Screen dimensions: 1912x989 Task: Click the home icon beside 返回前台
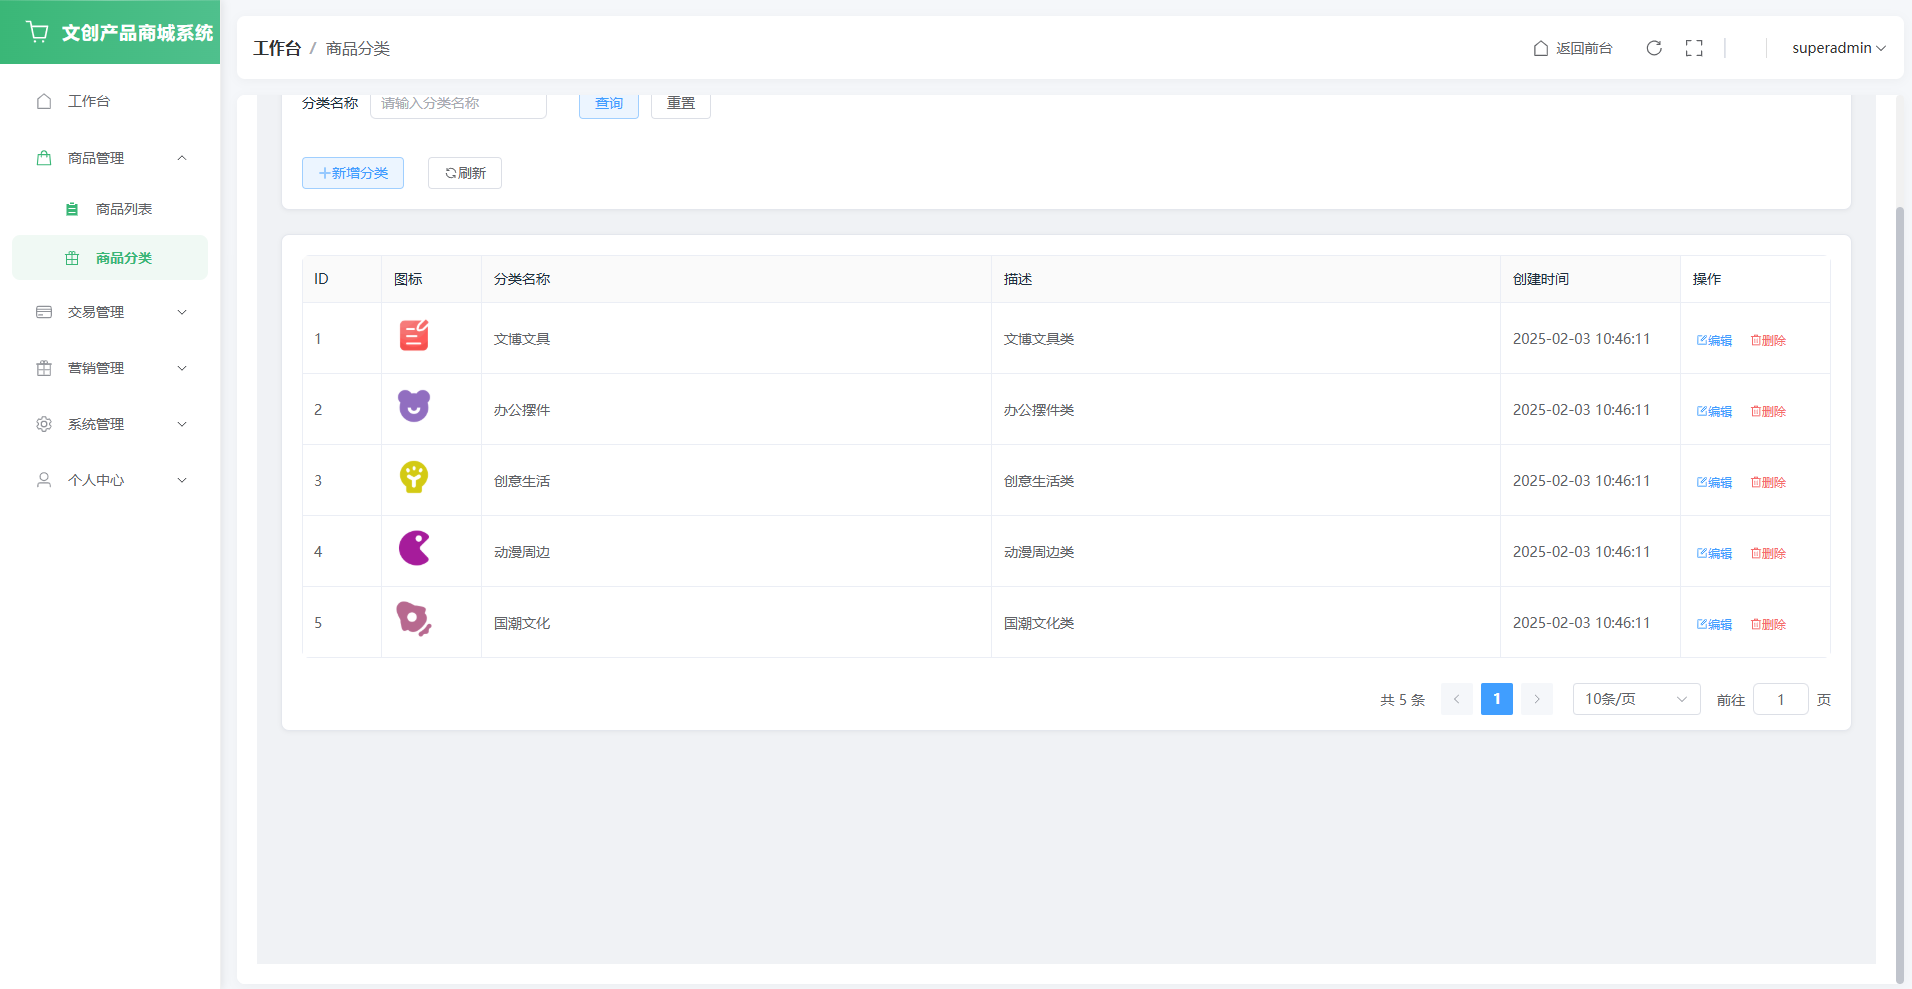click(x=1541, y=48)
